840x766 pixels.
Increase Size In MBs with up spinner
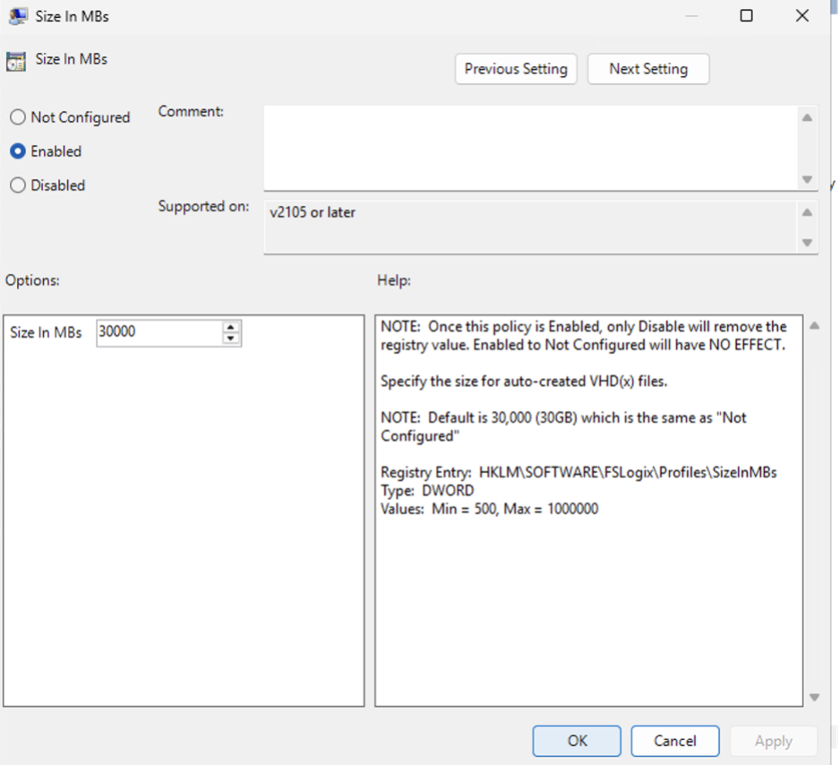231,327
